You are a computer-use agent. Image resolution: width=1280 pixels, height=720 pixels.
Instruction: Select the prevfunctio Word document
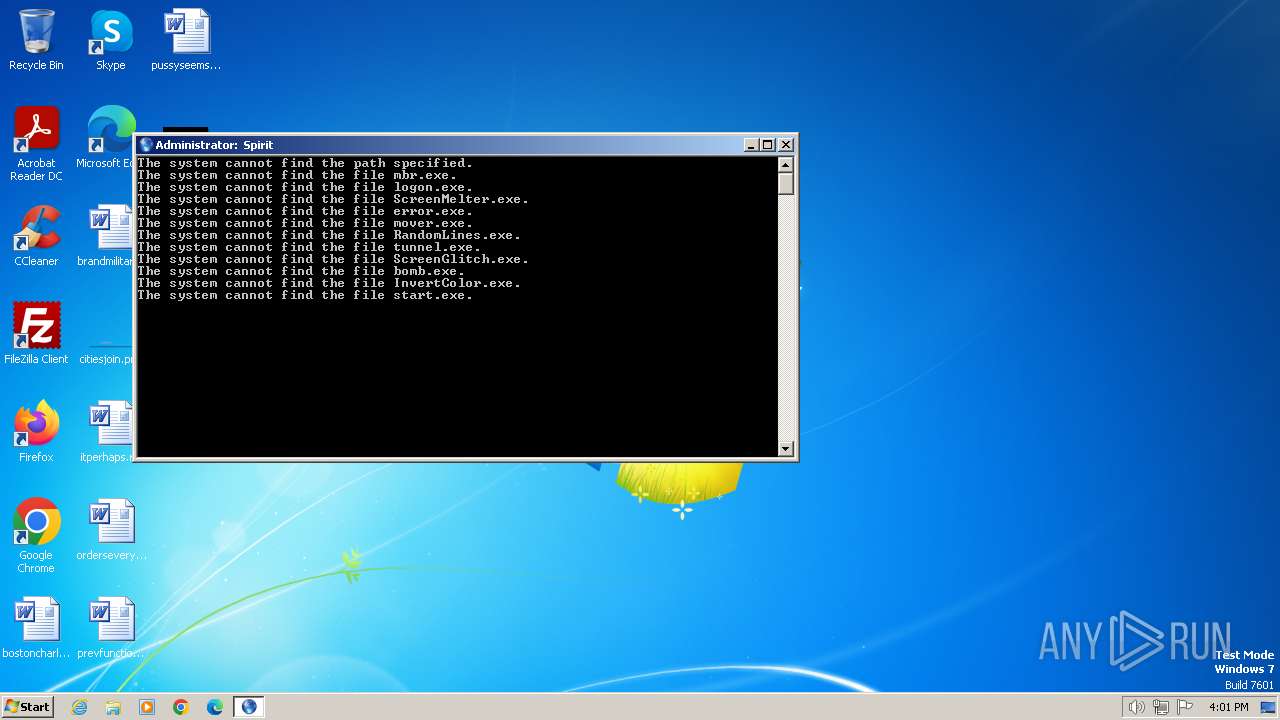click(111, 628)
